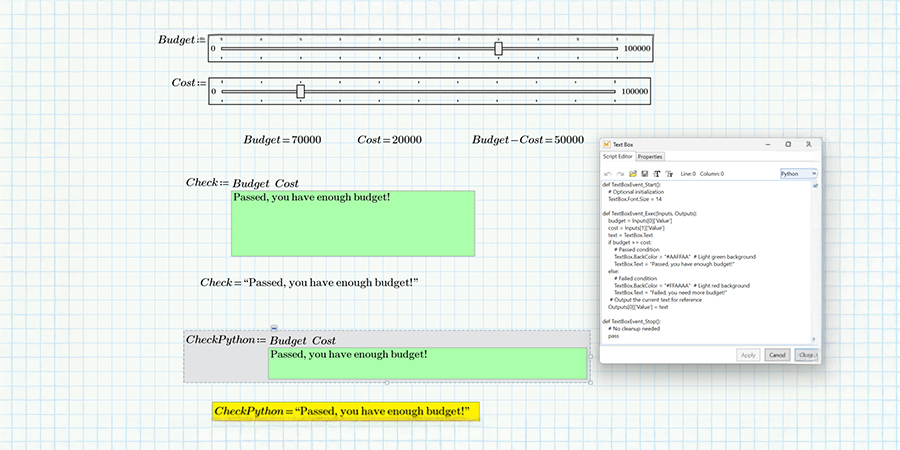Click the Close button in dialog footer
This screenshot has width=900, height=450.
[805, 354]
